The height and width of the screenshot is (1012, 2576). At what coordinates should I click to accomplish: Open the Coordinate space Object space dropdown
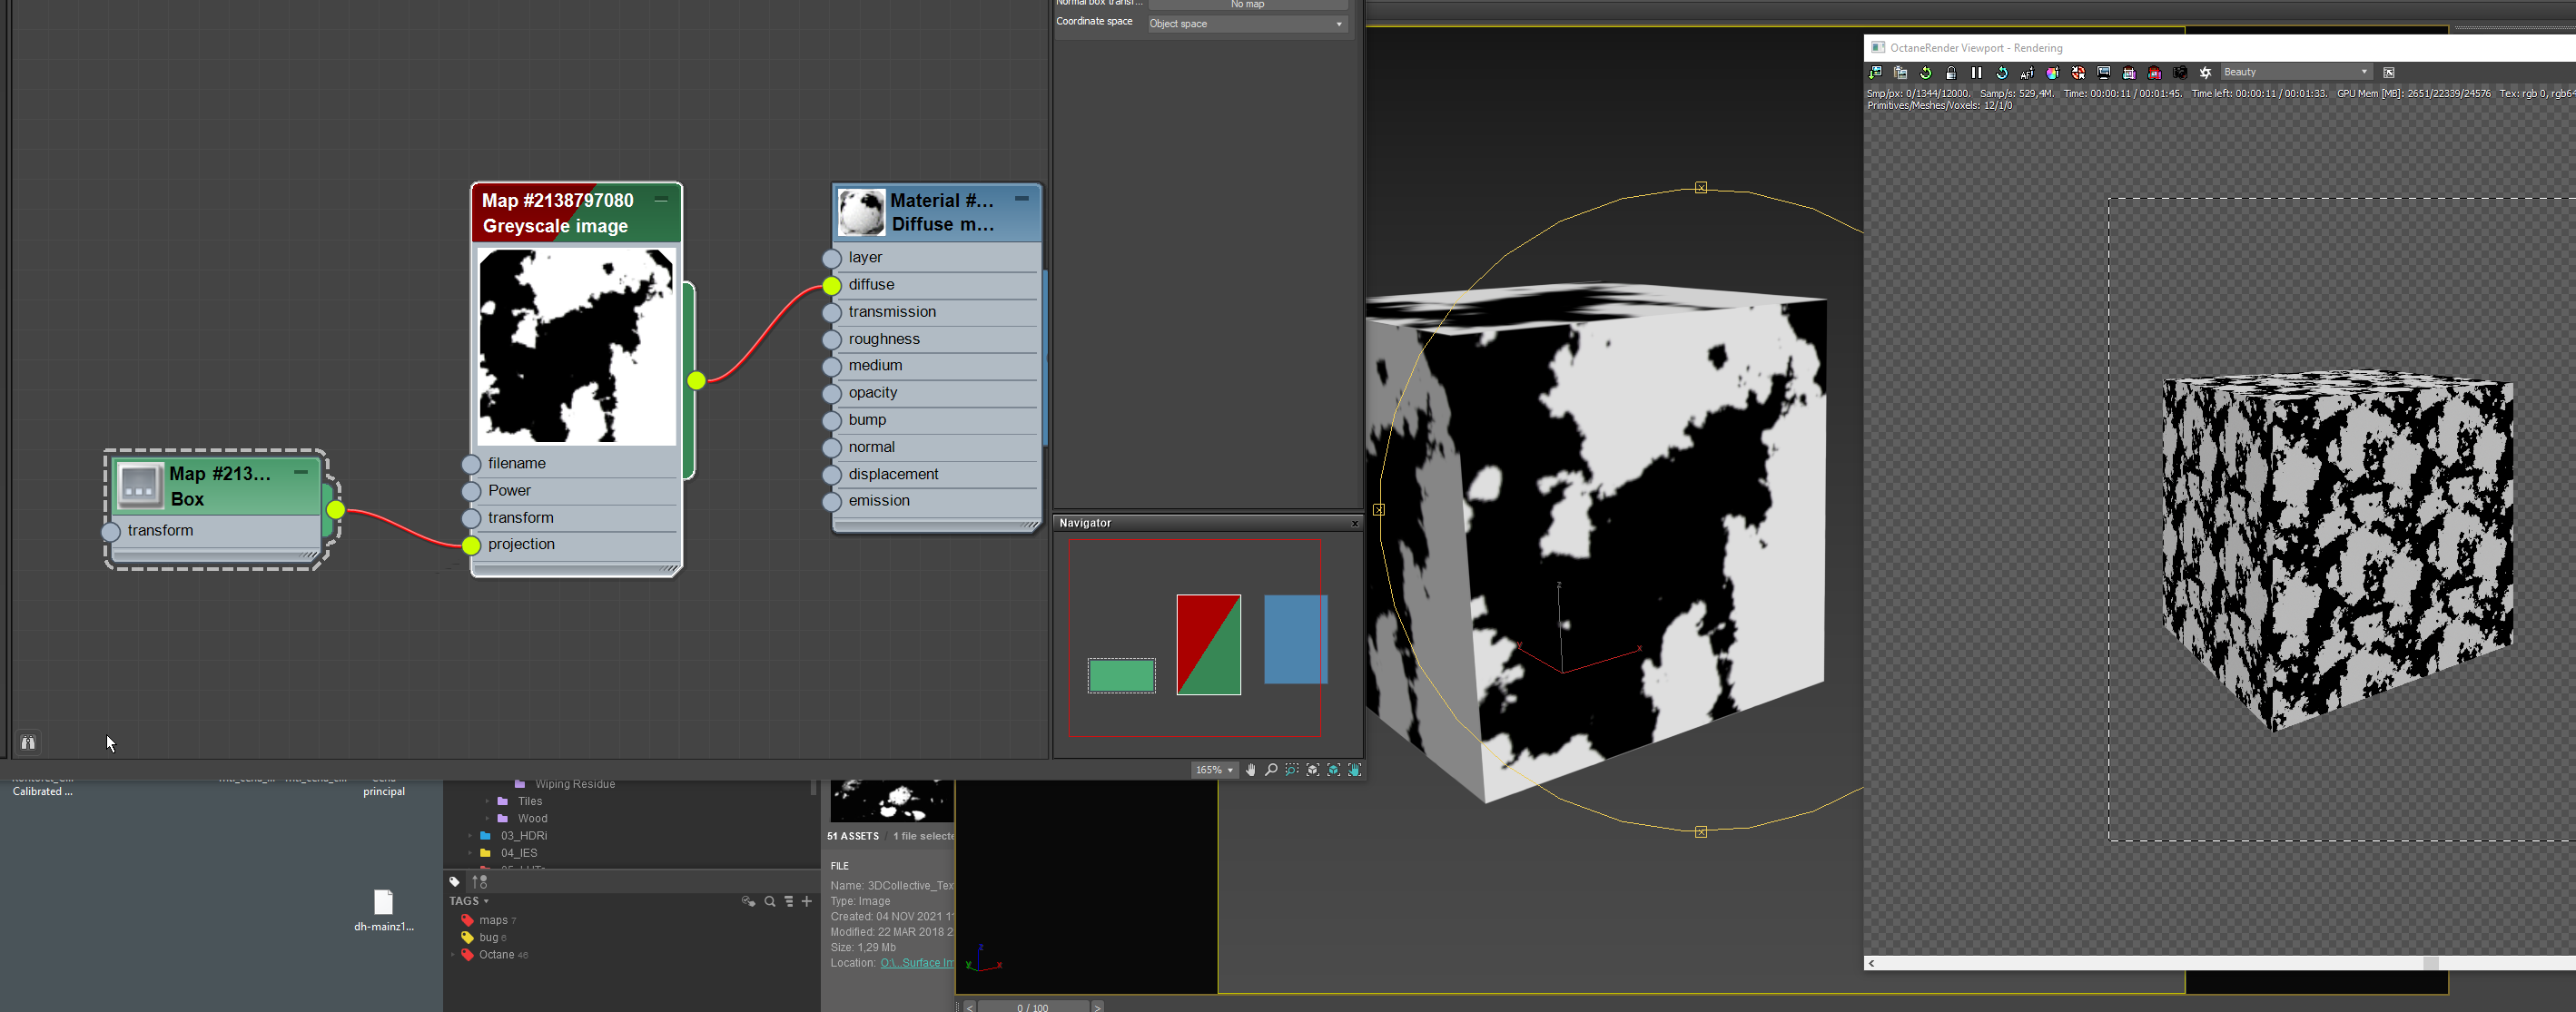click(1246, 24)
